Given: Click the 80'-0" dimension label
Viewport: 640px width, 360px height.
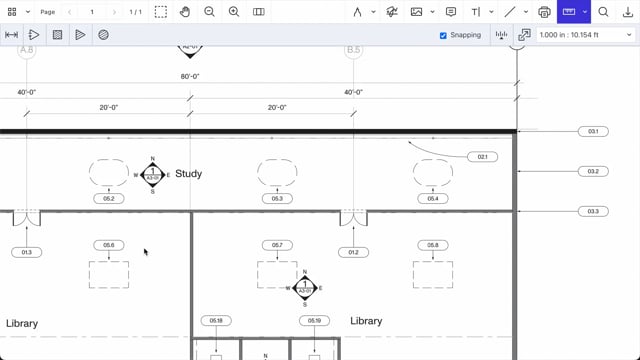Looking at the screenshot, I should (190, 76).
